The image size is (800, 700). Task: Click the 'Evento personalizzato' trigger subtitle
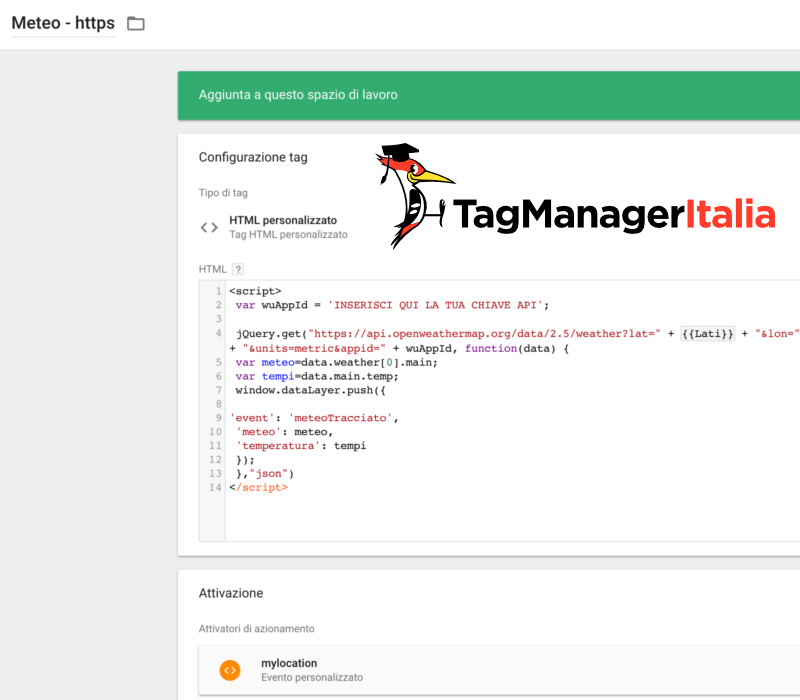tap(312, 677)
